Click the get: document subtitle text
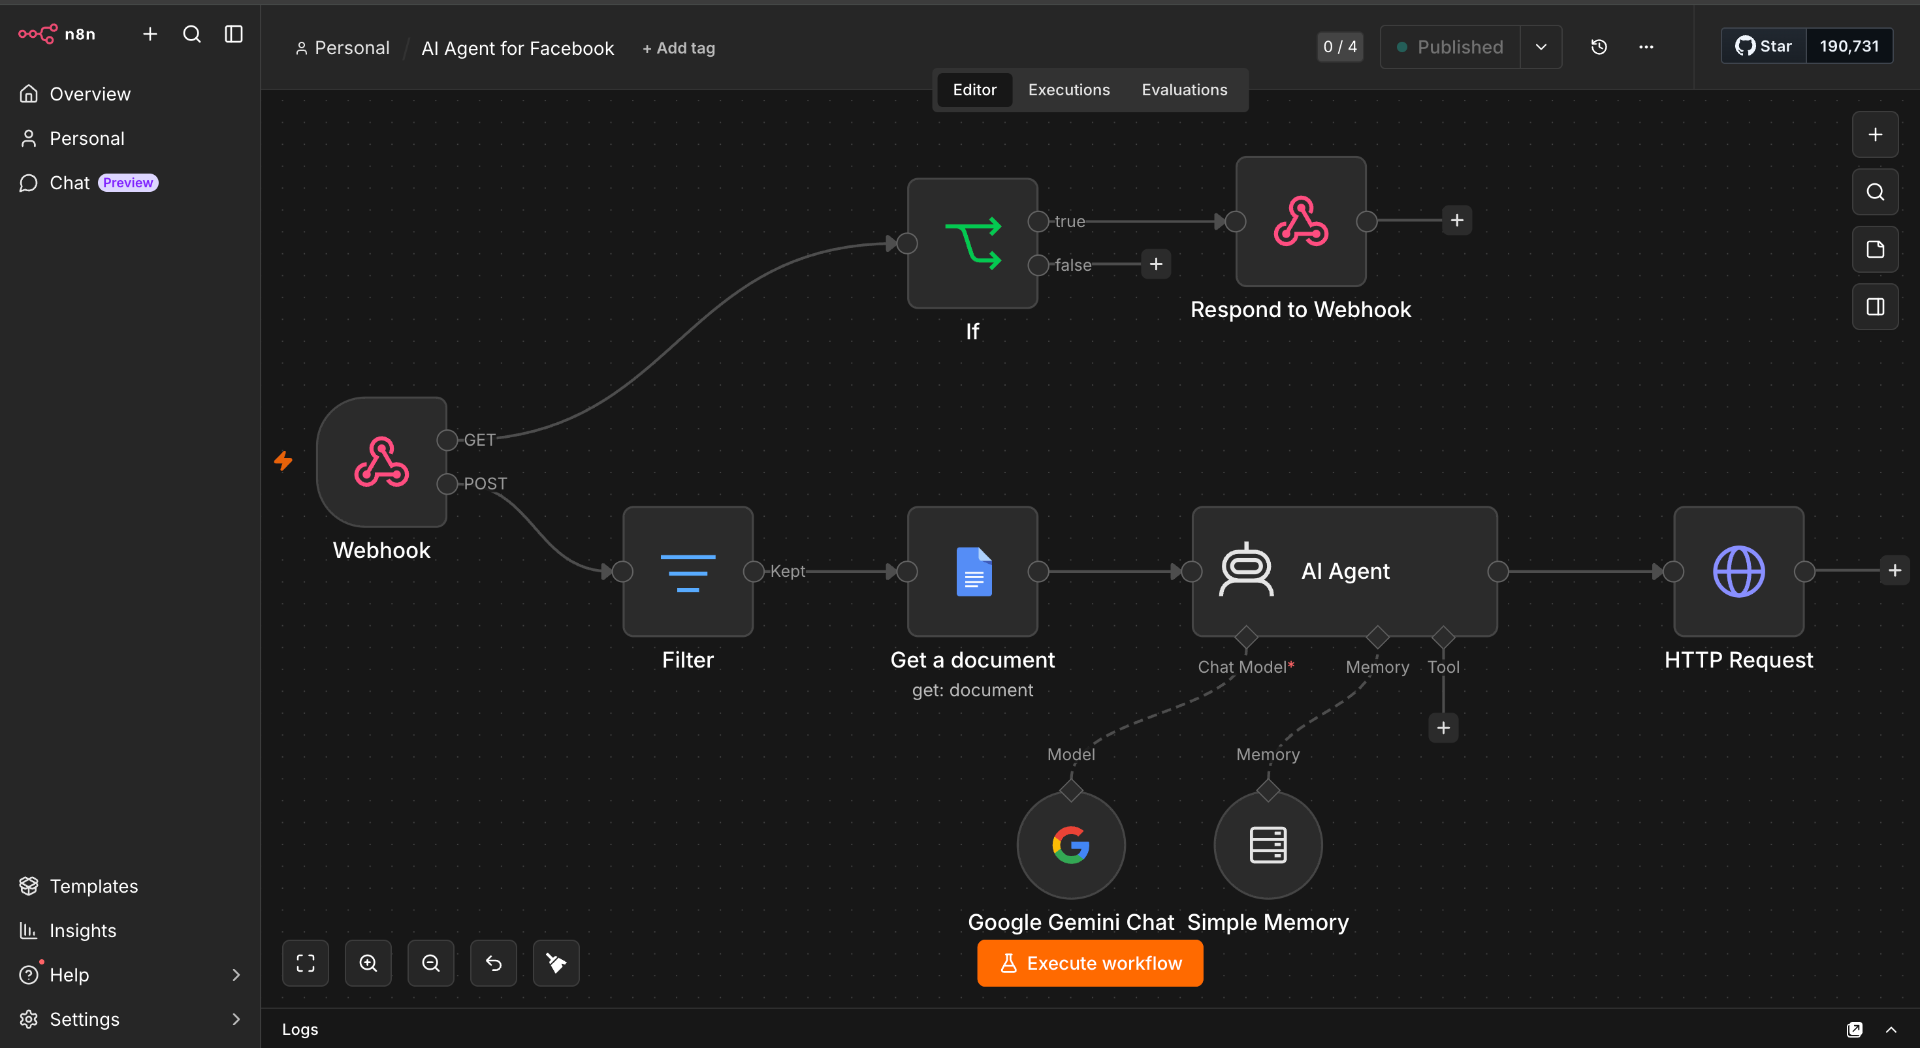The image size is (1920, 1048). [x=972, y=690]
